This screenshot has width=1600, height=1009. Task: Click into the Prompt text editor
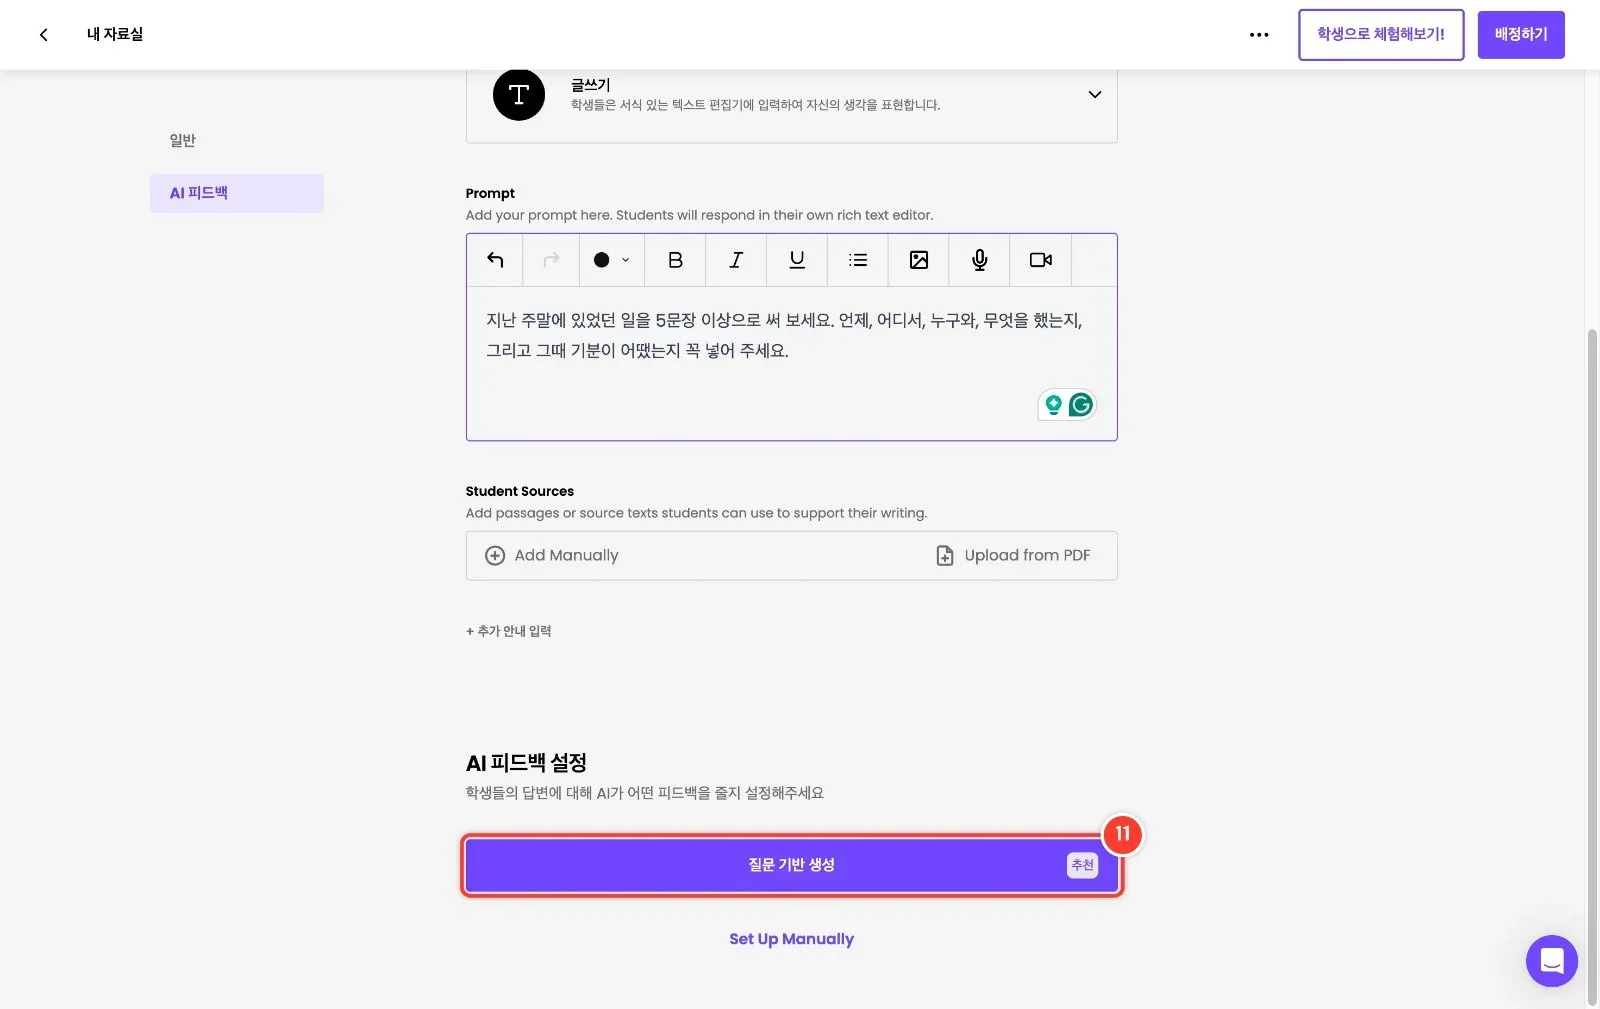click(791, 363)
